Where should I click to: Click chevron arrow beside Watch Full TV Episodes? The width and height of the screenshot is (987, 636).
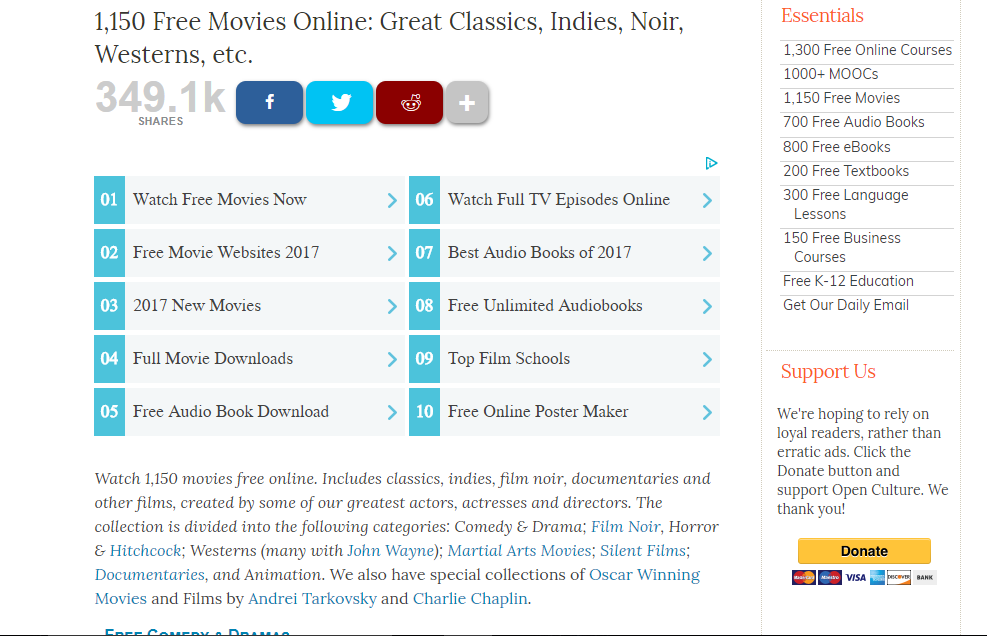(x=707, y=200)
